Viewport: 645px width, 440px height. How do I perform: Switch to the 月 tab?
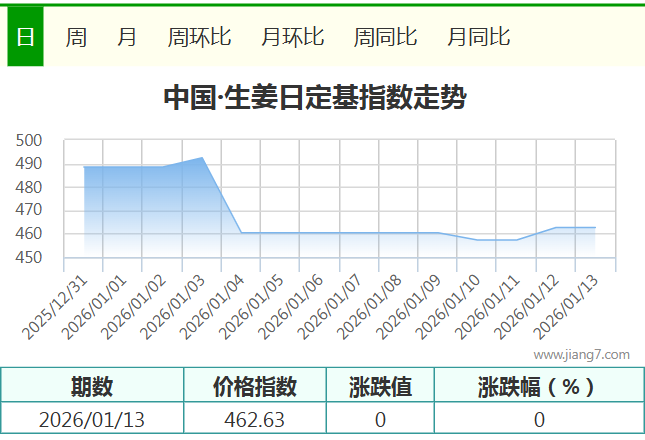pos(127,37)
